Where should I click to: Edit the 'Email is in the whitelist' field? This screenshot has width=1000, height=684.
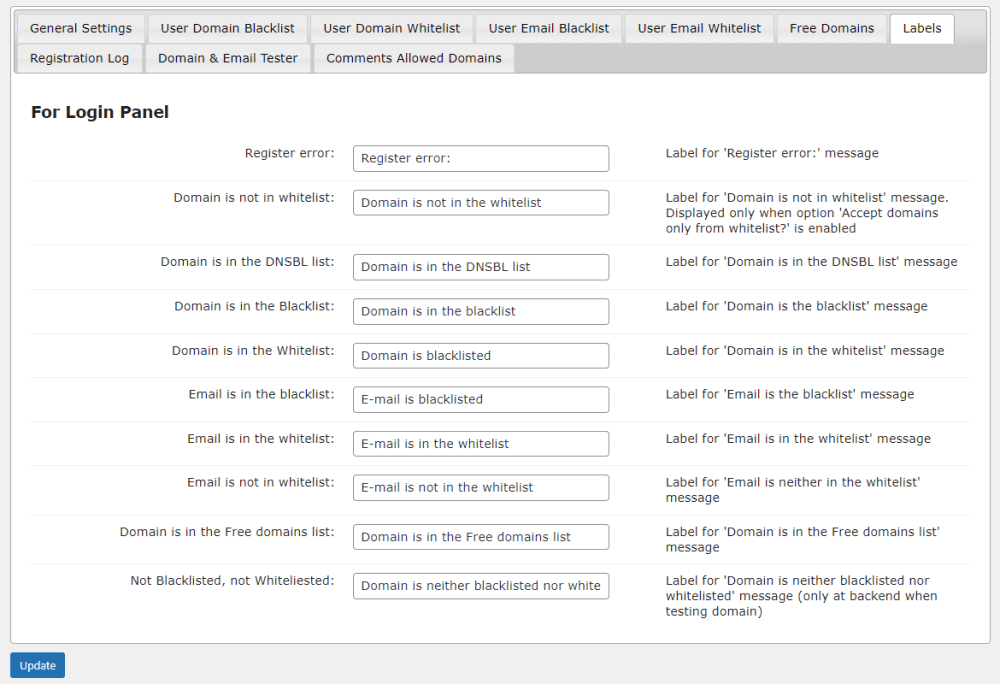481,443
